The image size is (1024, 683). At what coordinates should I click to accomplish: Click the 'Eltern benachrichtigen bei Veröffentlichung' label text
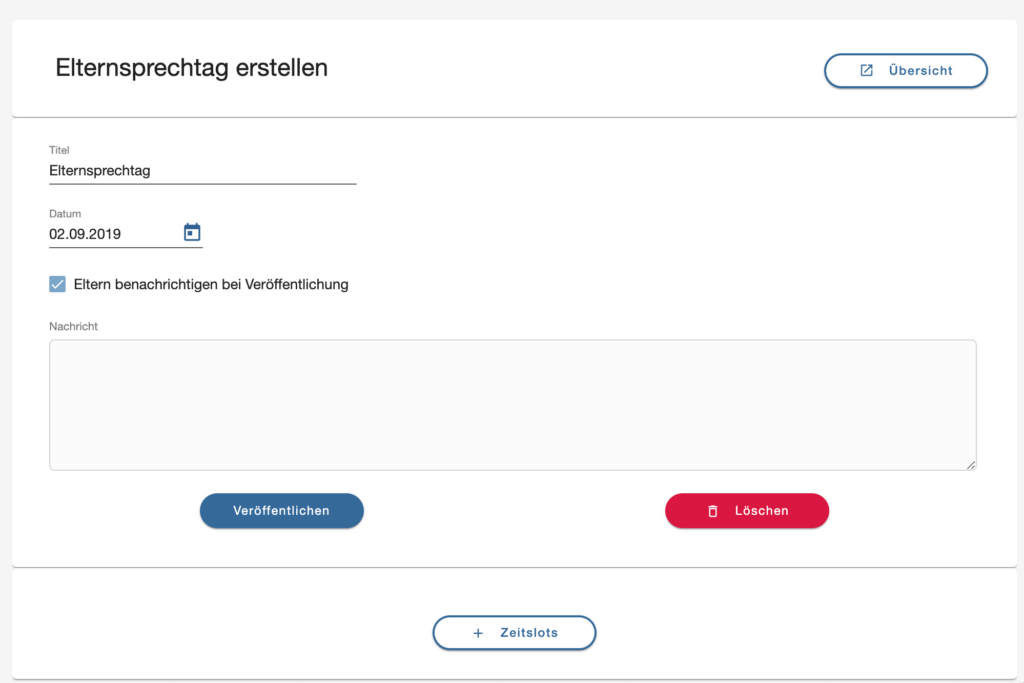211,284
